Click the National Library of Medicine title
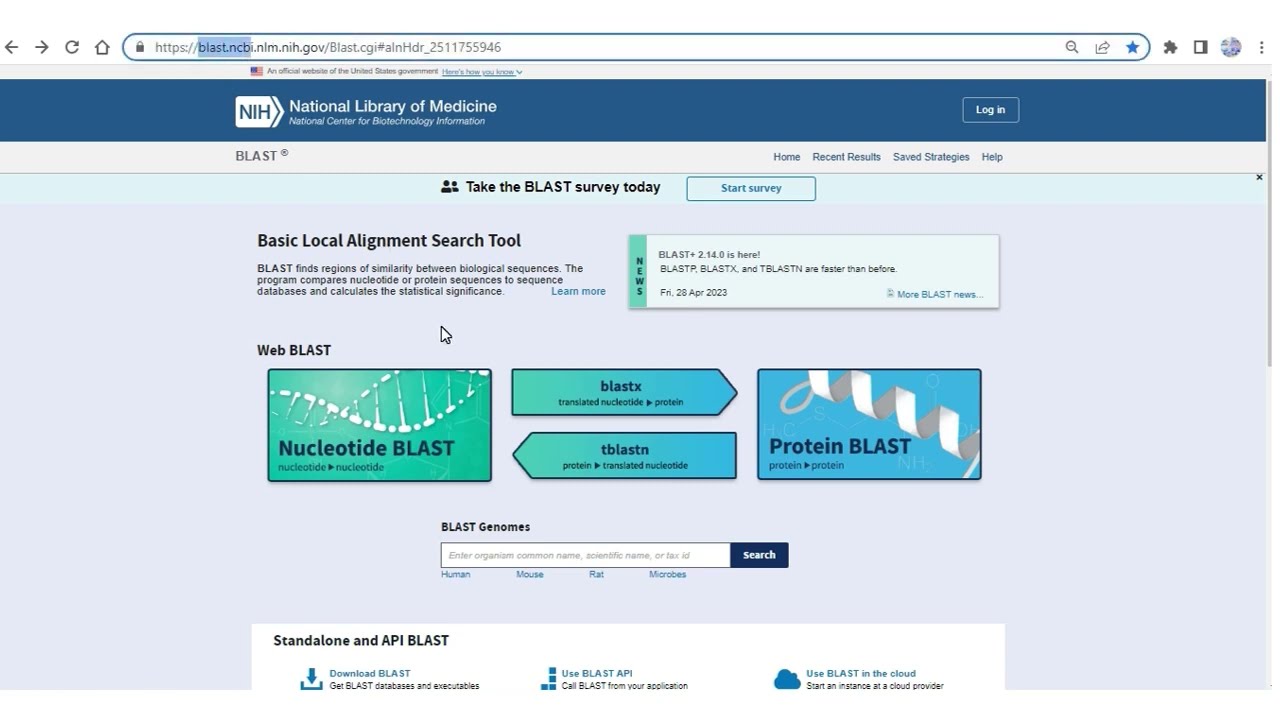Screen dimensions: 1280x720 (x=393, y=106)
